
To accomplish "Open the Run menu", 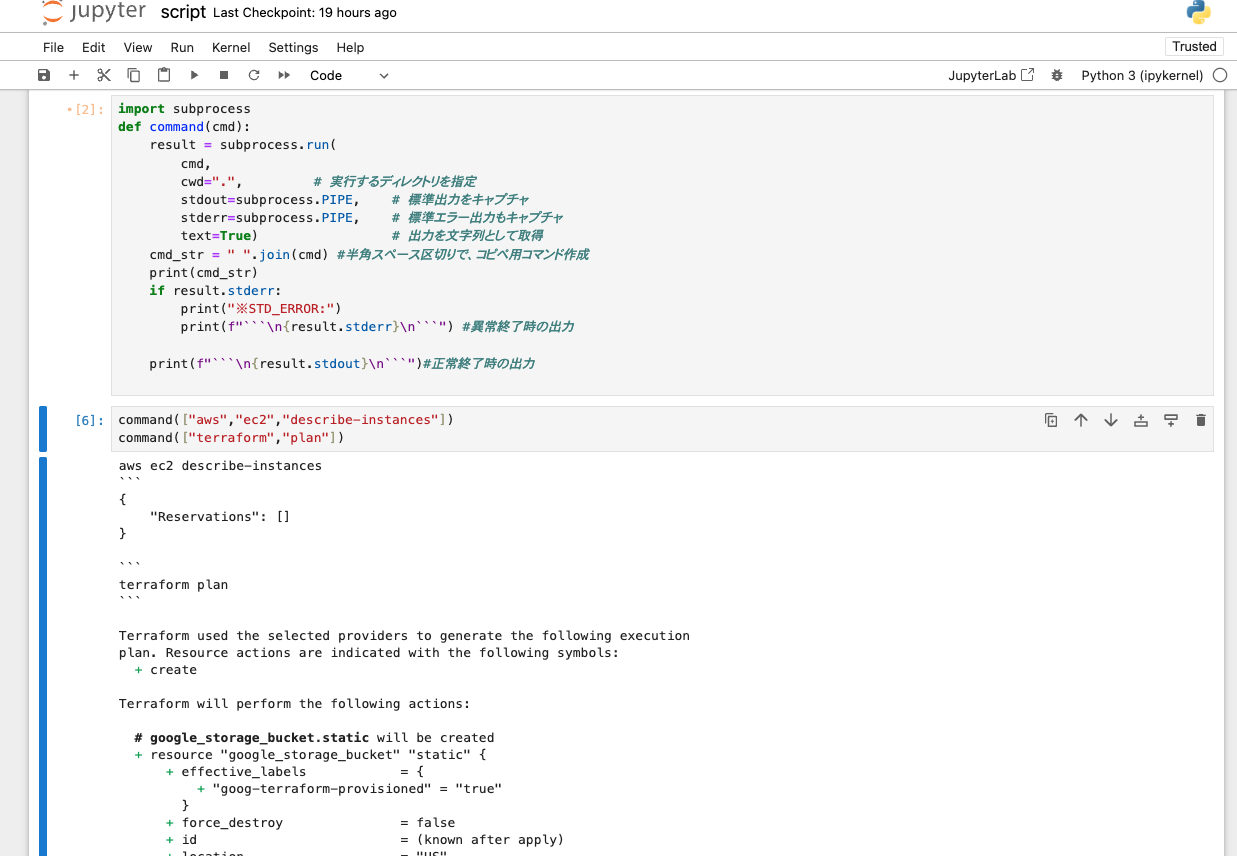I will [182, 47].
